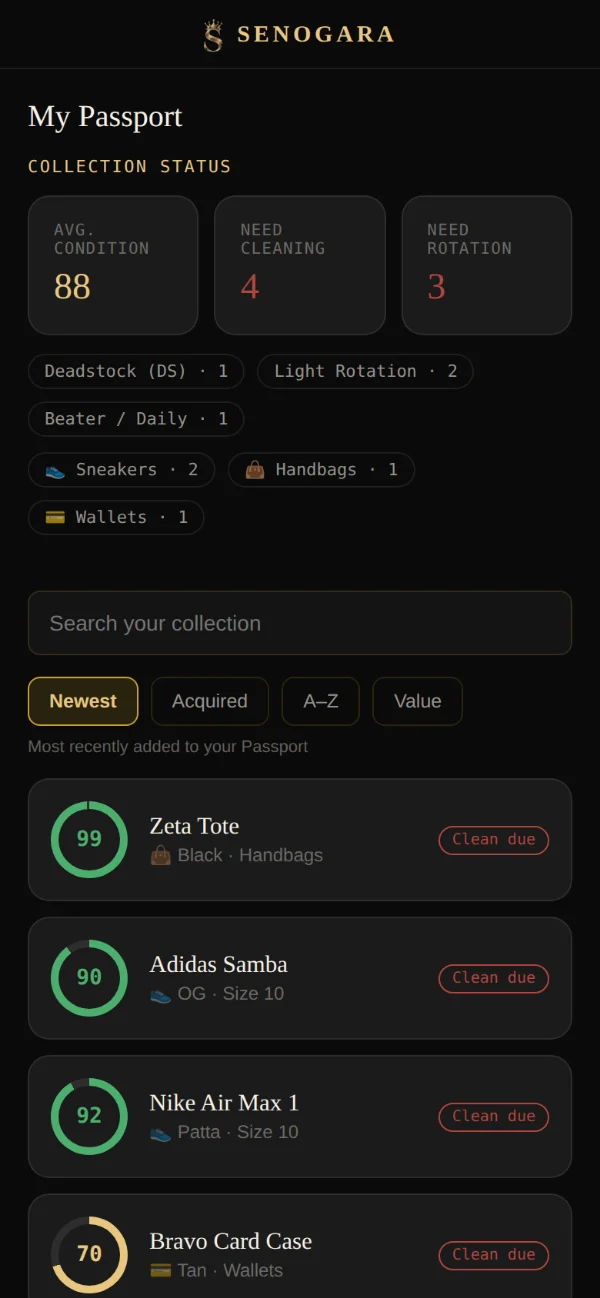Click the handbag emoji on Zeta Tote

coord(160,855)
